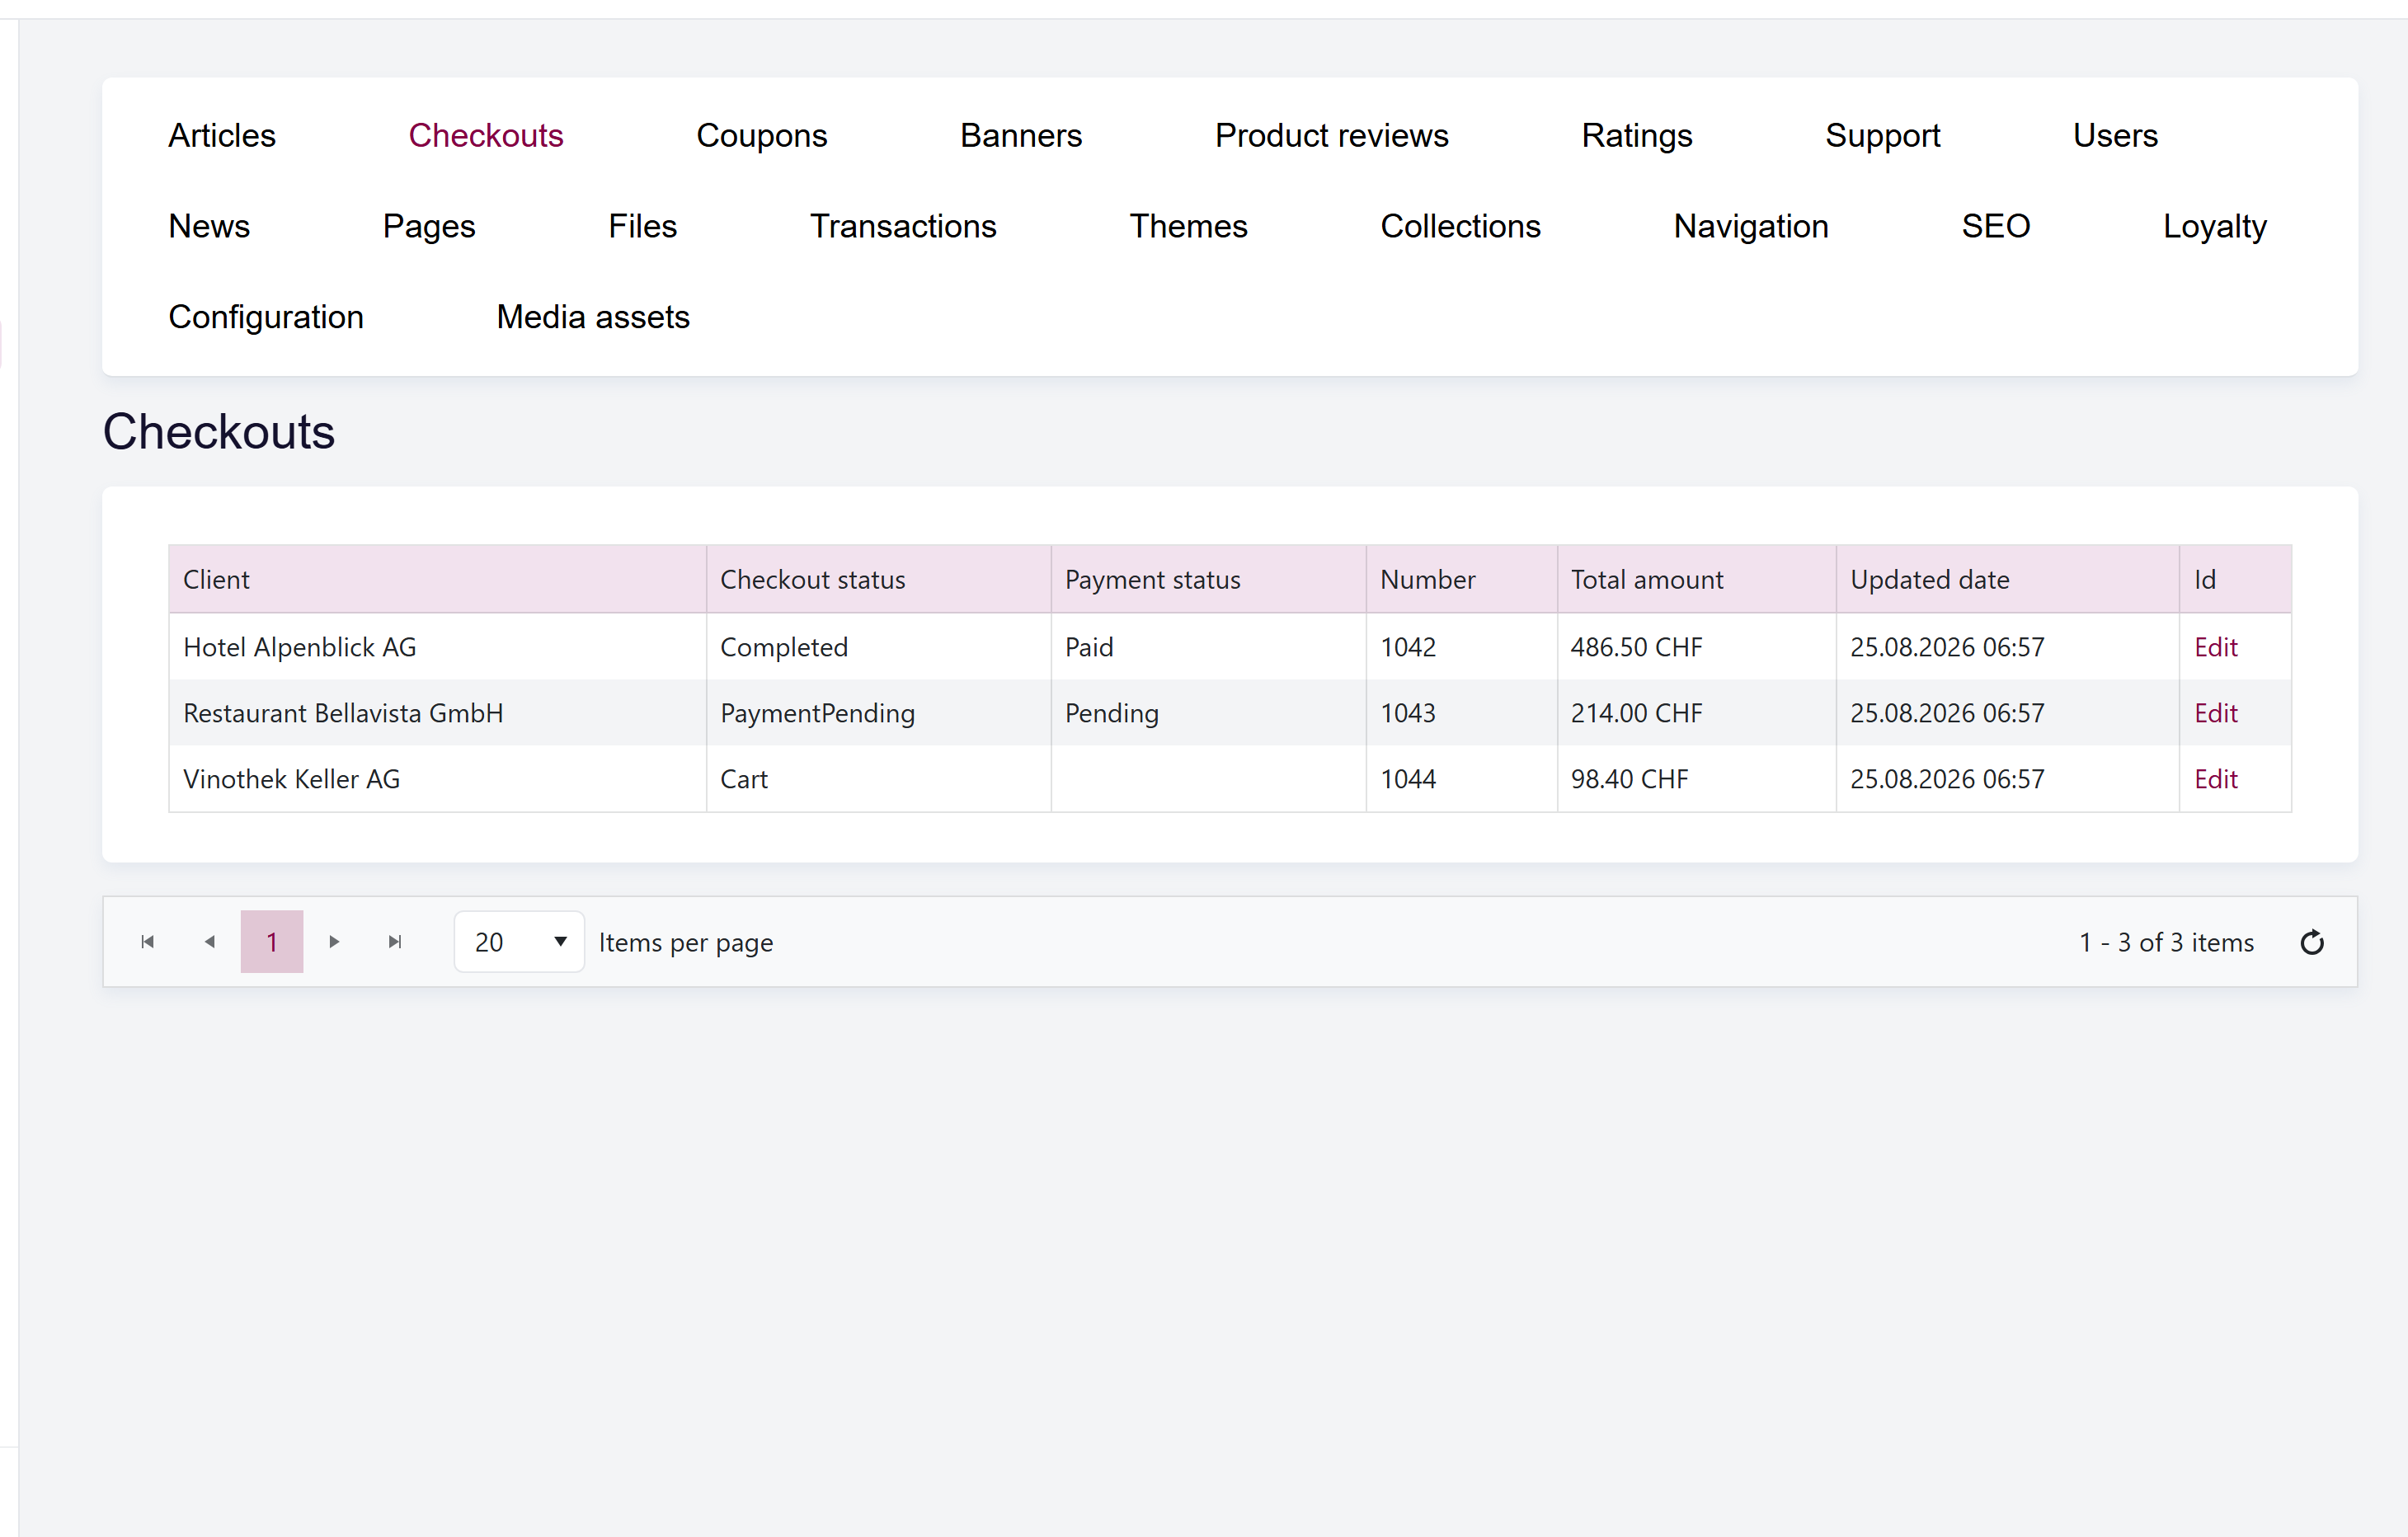Sort by Updated date column header

2007,579
